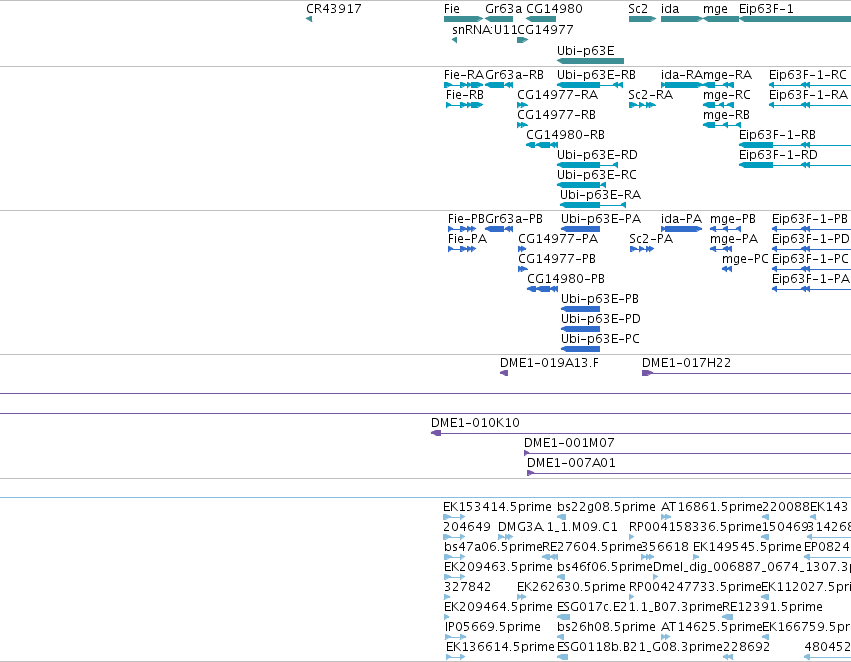The width and height of the screenshot is (851, 662).
Task: Select the Ubi-p63E-RB transcript label
Action: tap(596, 75)
